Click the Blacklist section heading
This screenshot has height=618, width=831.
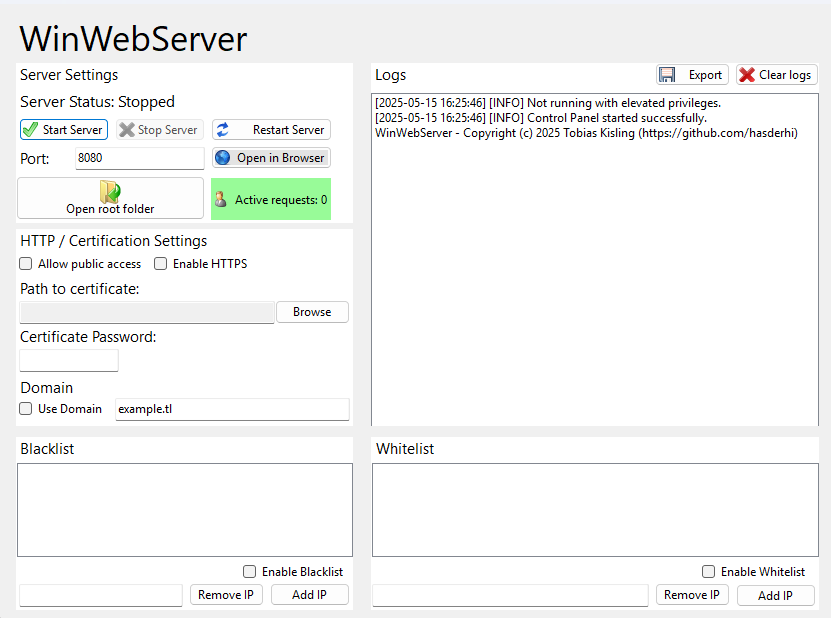point(47,449)
